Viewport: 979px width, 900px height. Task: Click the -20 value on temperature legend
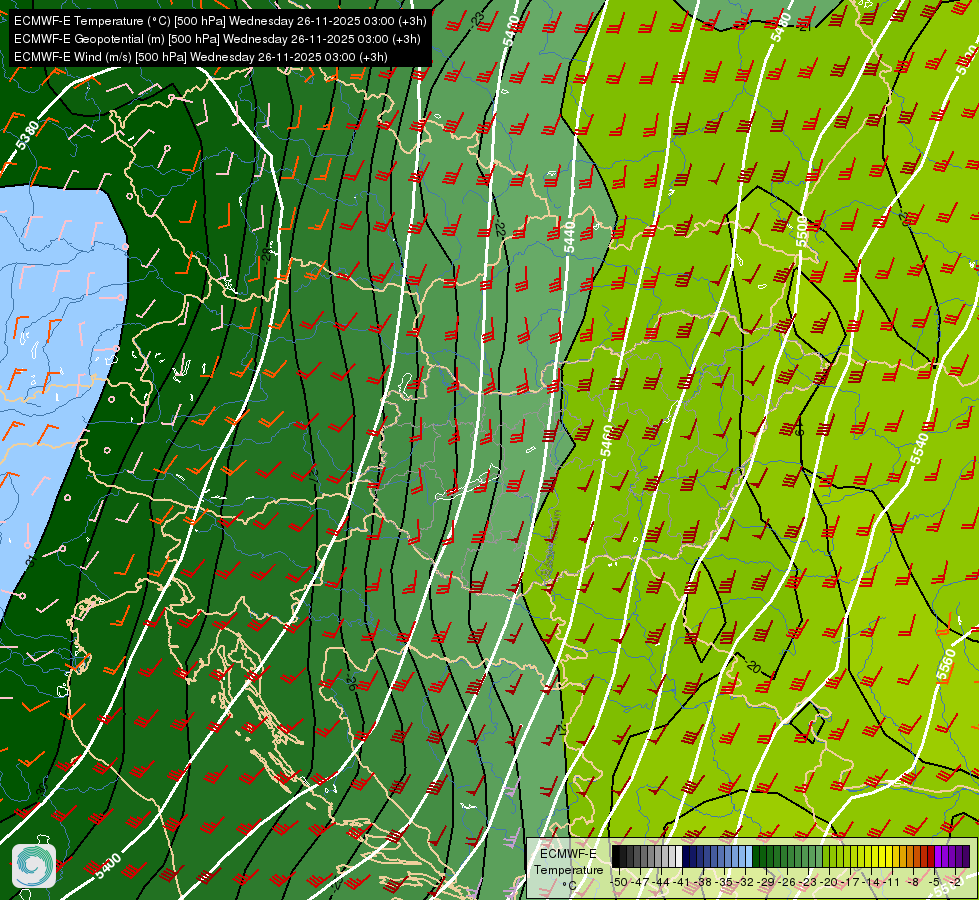click(x=829, y=882)
